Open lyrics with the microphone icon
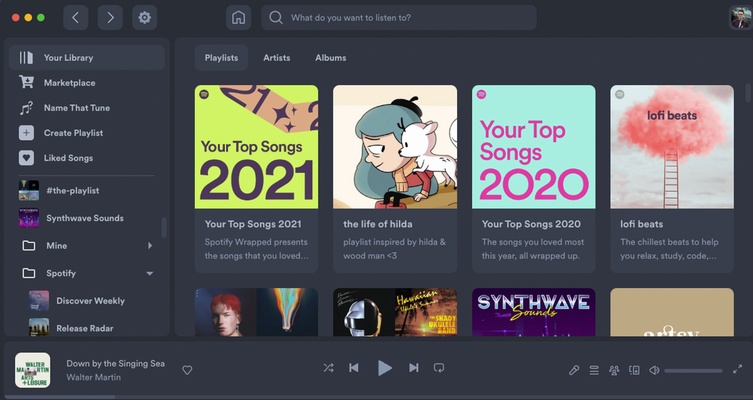Image resolution: width=753 pixels, height=400 pixels. (x=573, y=370)
